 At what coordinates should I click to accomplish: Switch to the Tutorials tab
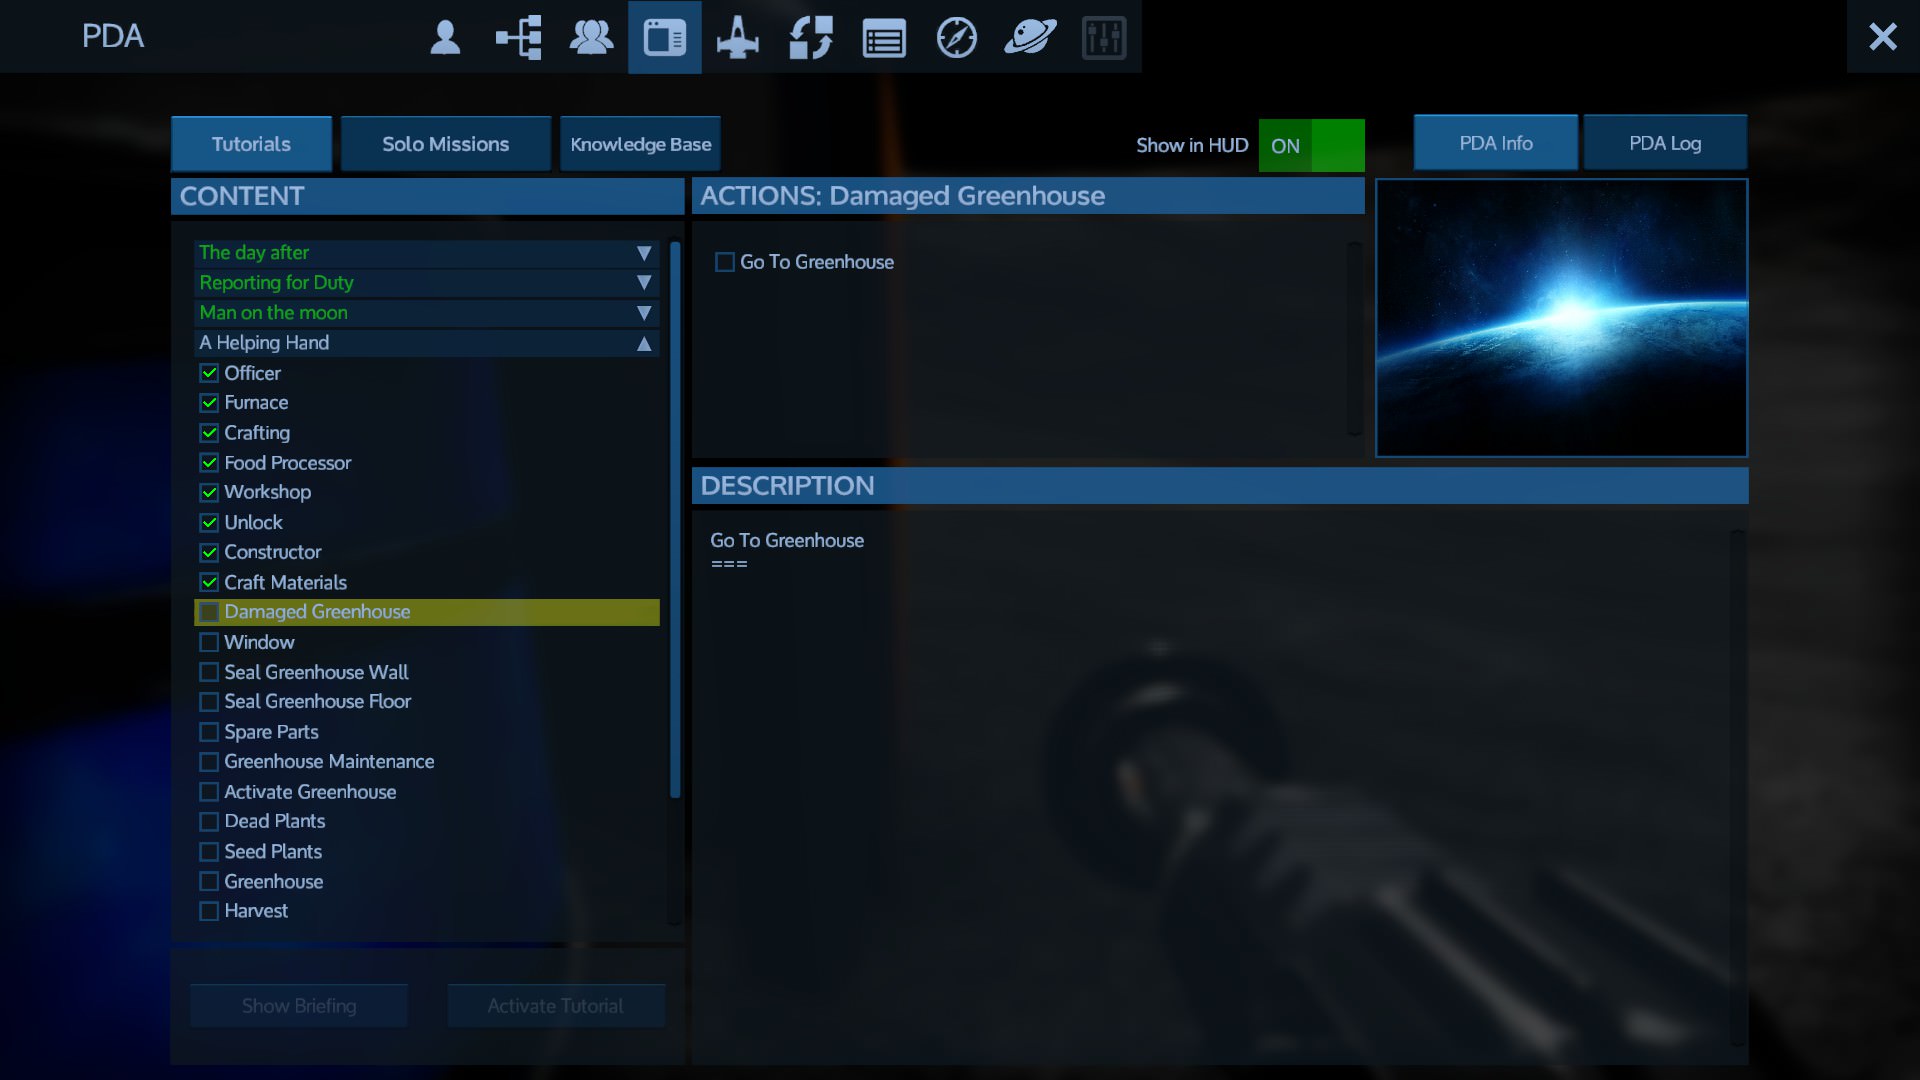[x=251, y=144]
